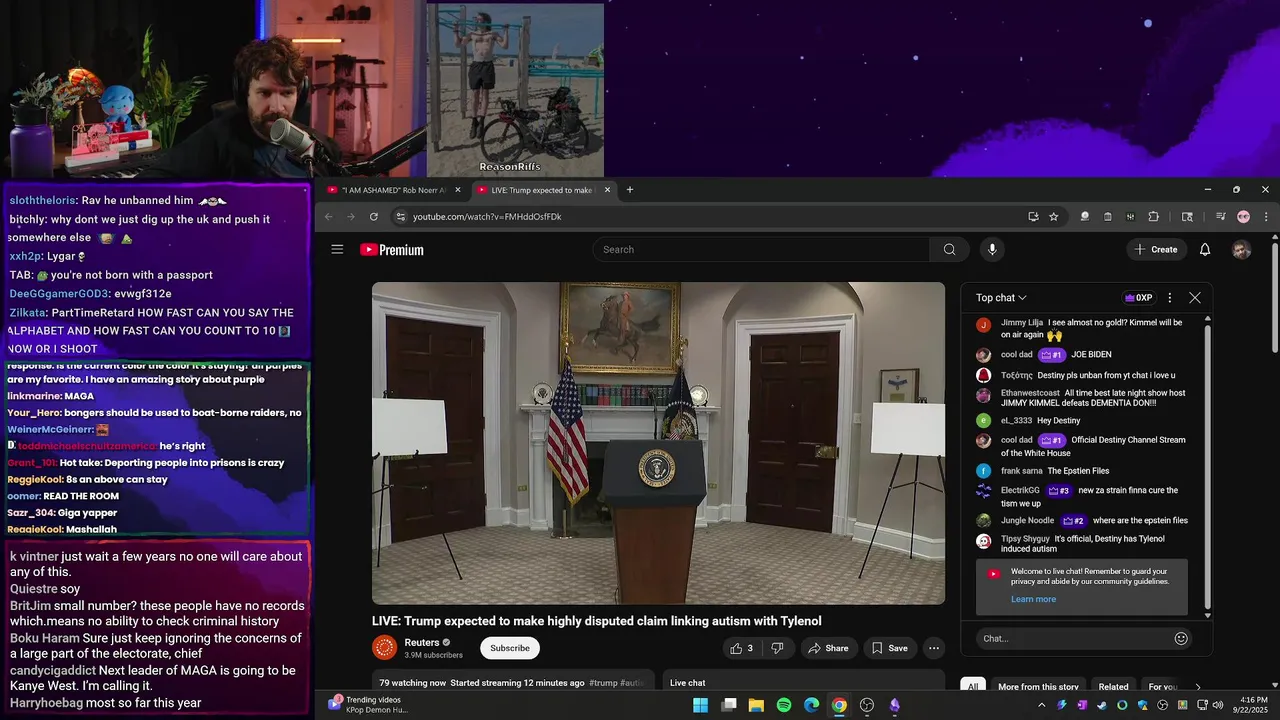This screenshot has height=720, width=1280.
Task: Open the YouTube account avatar menu
Action: [1241, 249]
